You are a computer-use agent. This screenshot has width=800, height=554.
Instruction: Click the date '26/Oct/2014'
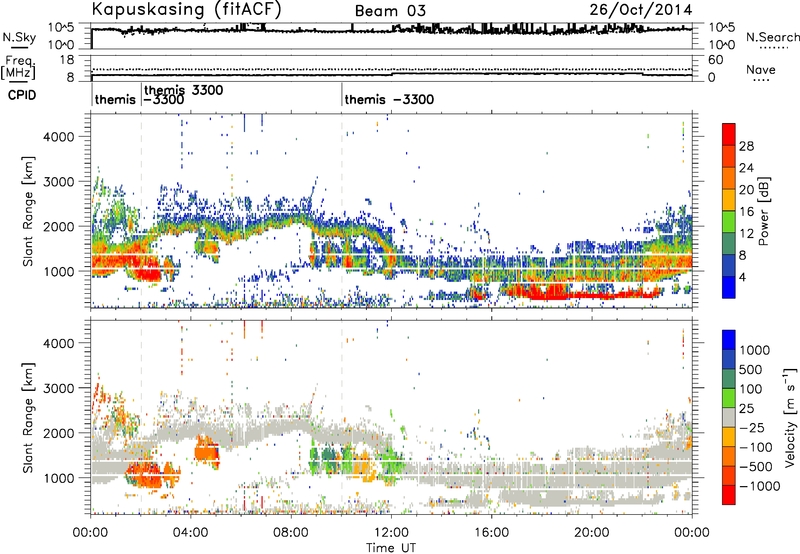[x=641, y=10]
